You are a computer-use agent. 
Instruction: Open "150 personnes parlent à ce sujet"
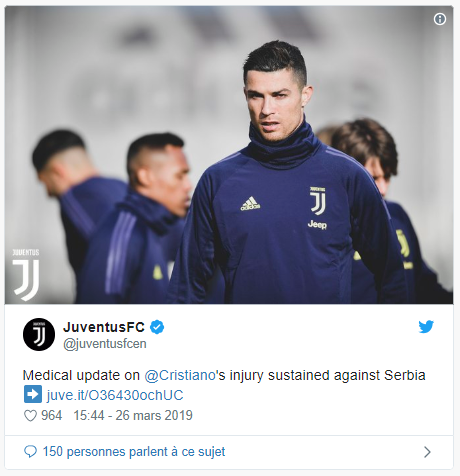[134, 452]
